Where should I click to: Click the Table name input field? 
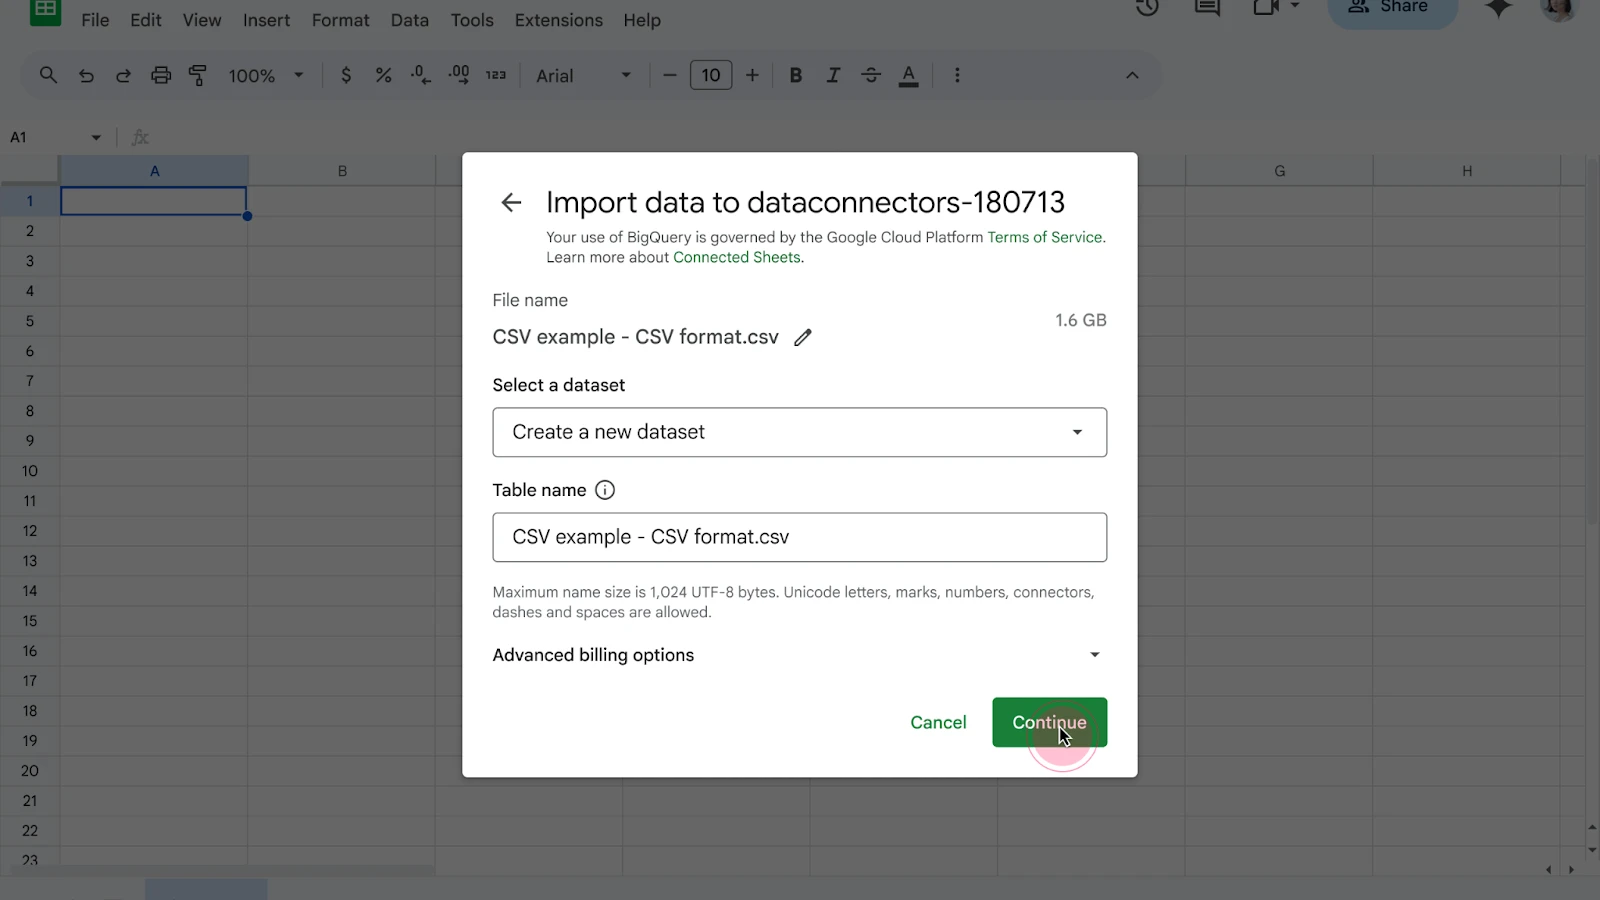(x=799, y=537)
